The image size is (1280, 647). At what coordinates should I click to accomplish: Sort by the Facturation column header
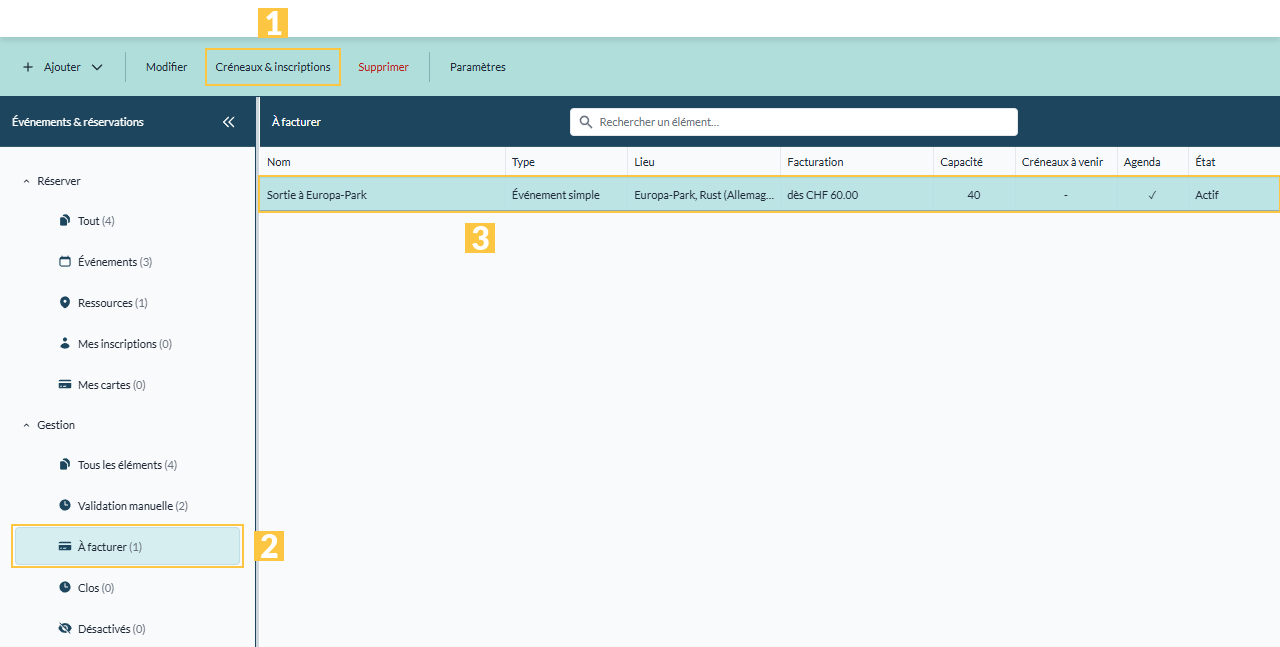point(815,162)
